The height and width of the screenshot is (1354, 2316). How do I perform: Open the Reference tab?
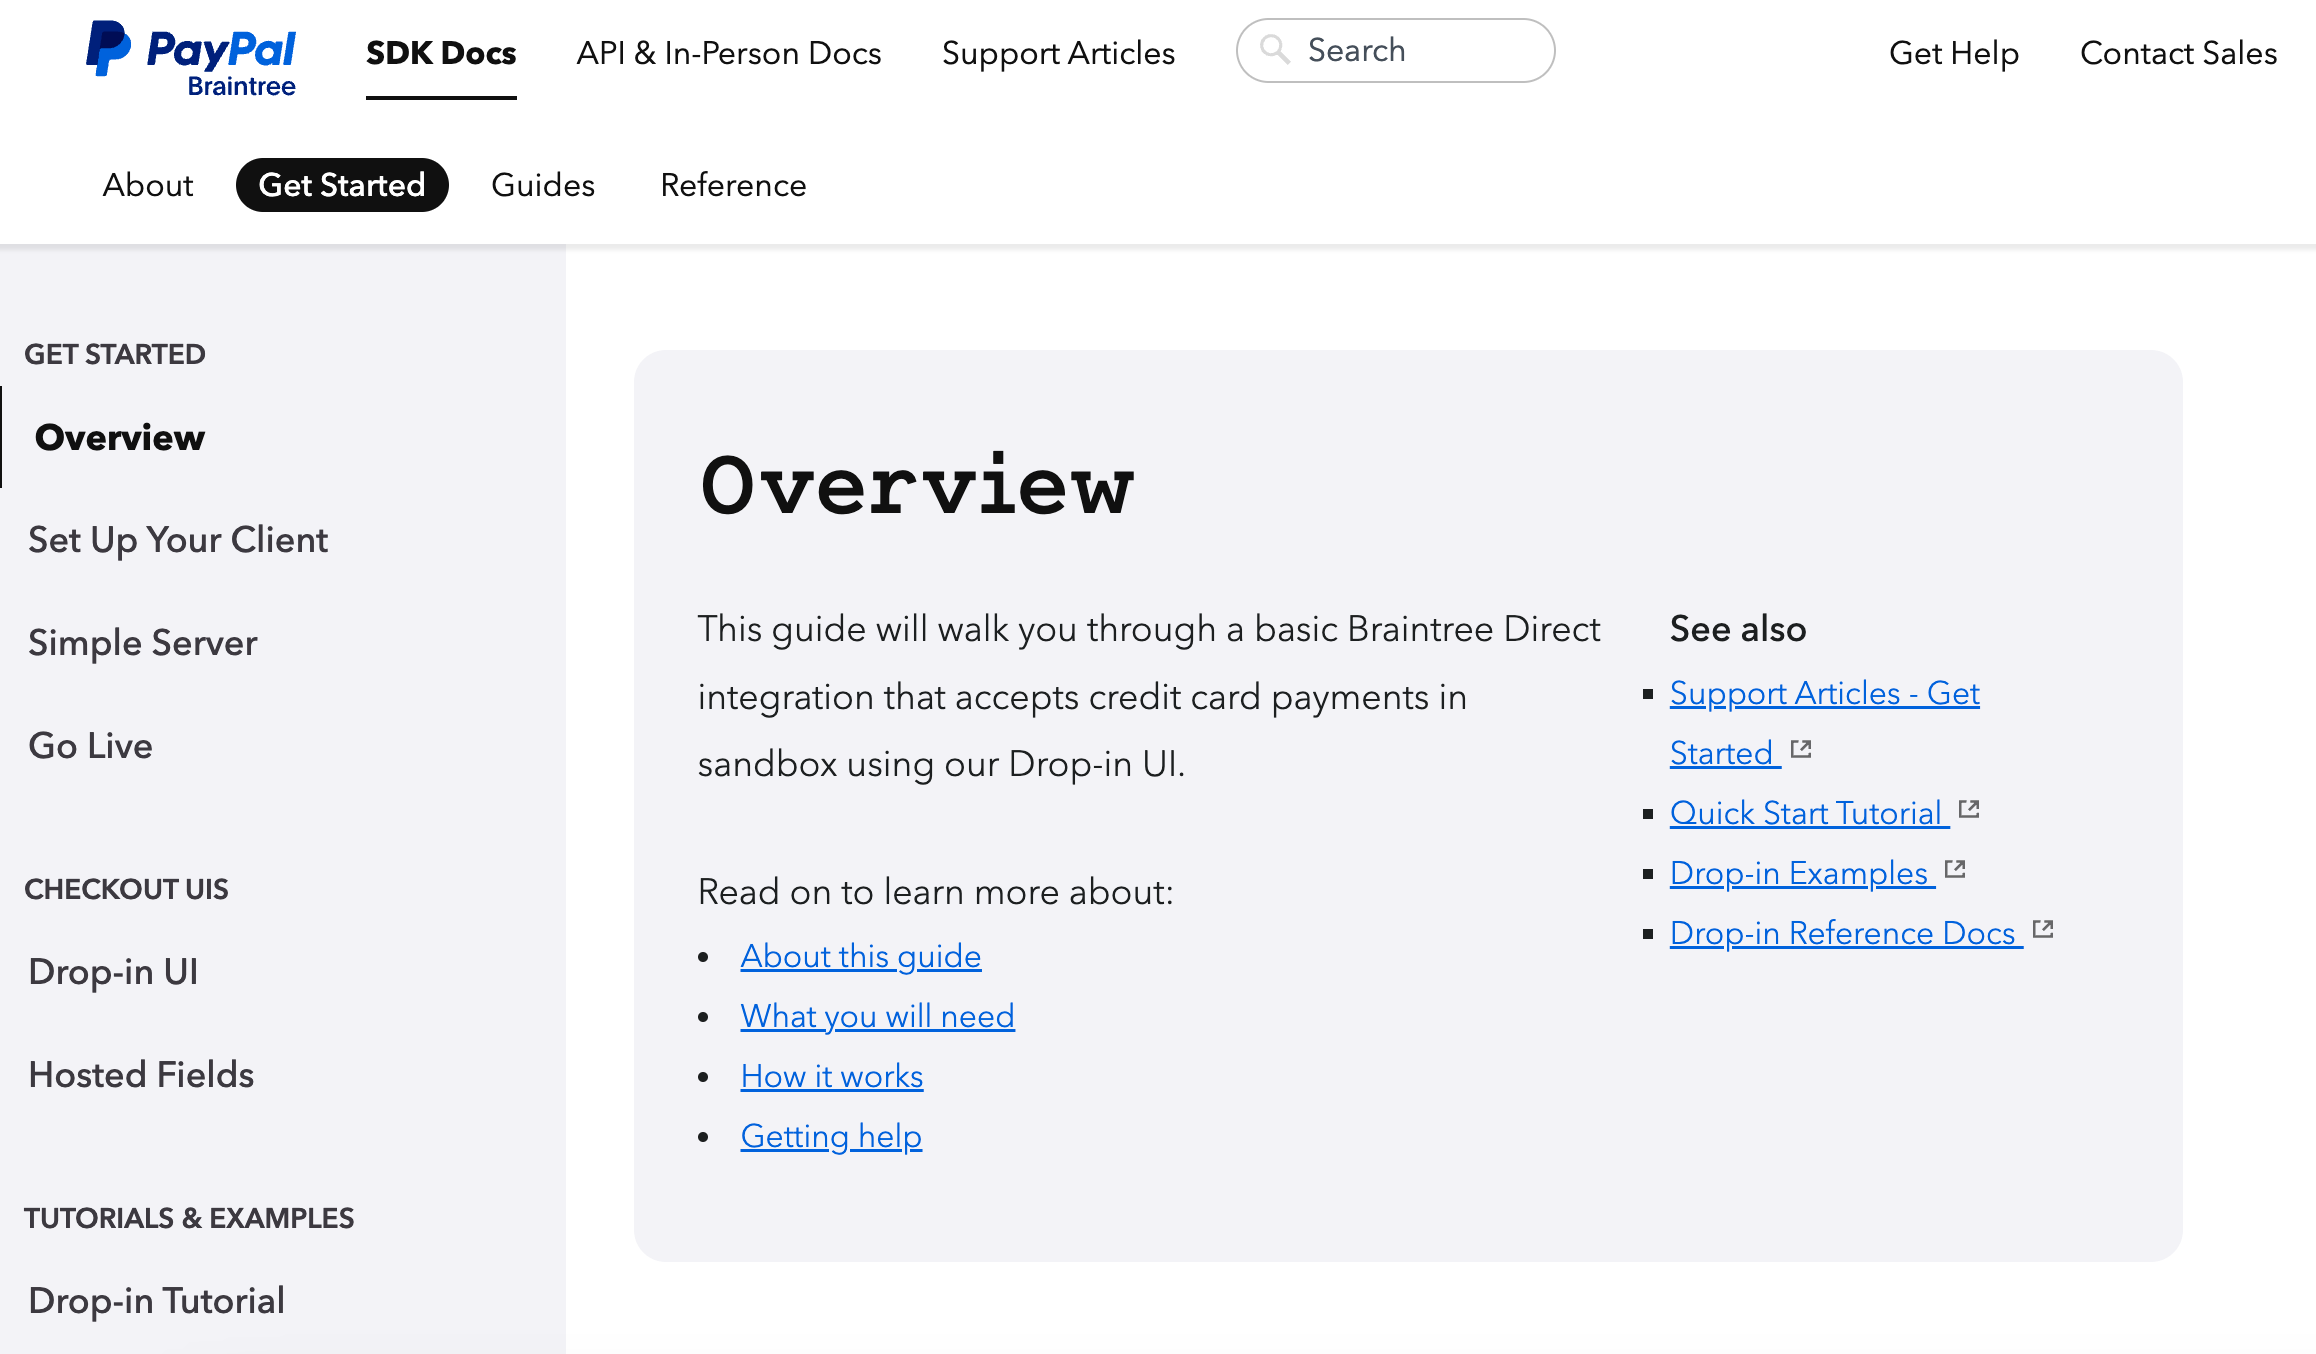tap(733, 184)
